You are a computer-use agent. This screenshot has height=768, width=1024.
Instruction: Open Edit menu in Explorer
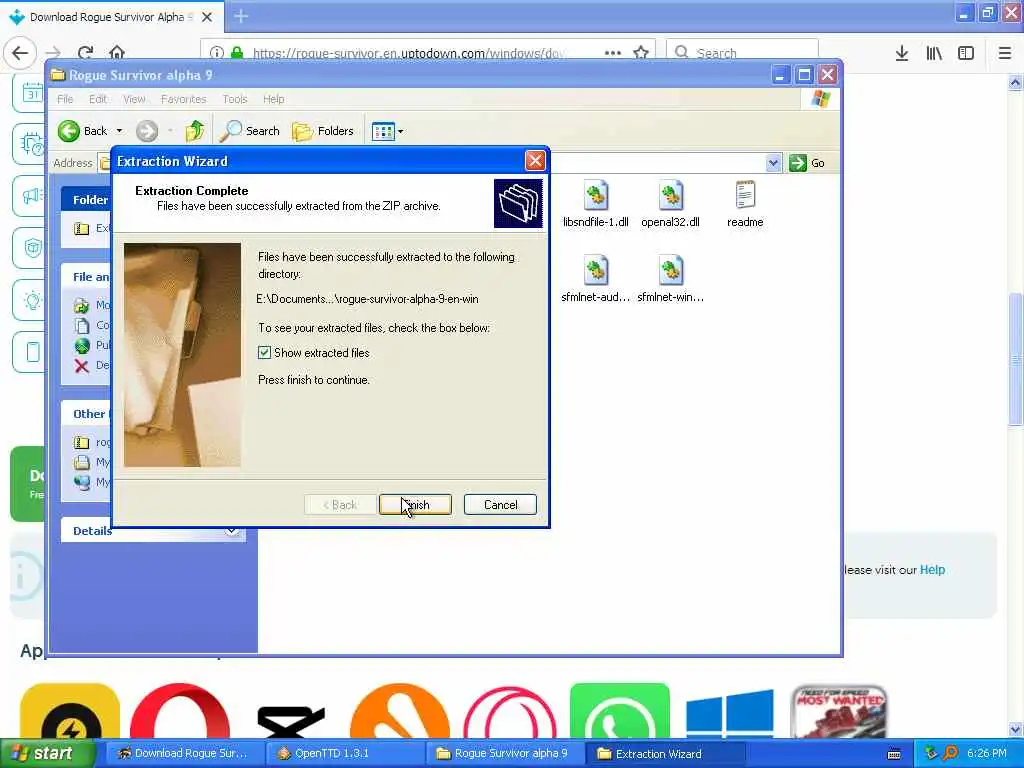click(98, 99)
